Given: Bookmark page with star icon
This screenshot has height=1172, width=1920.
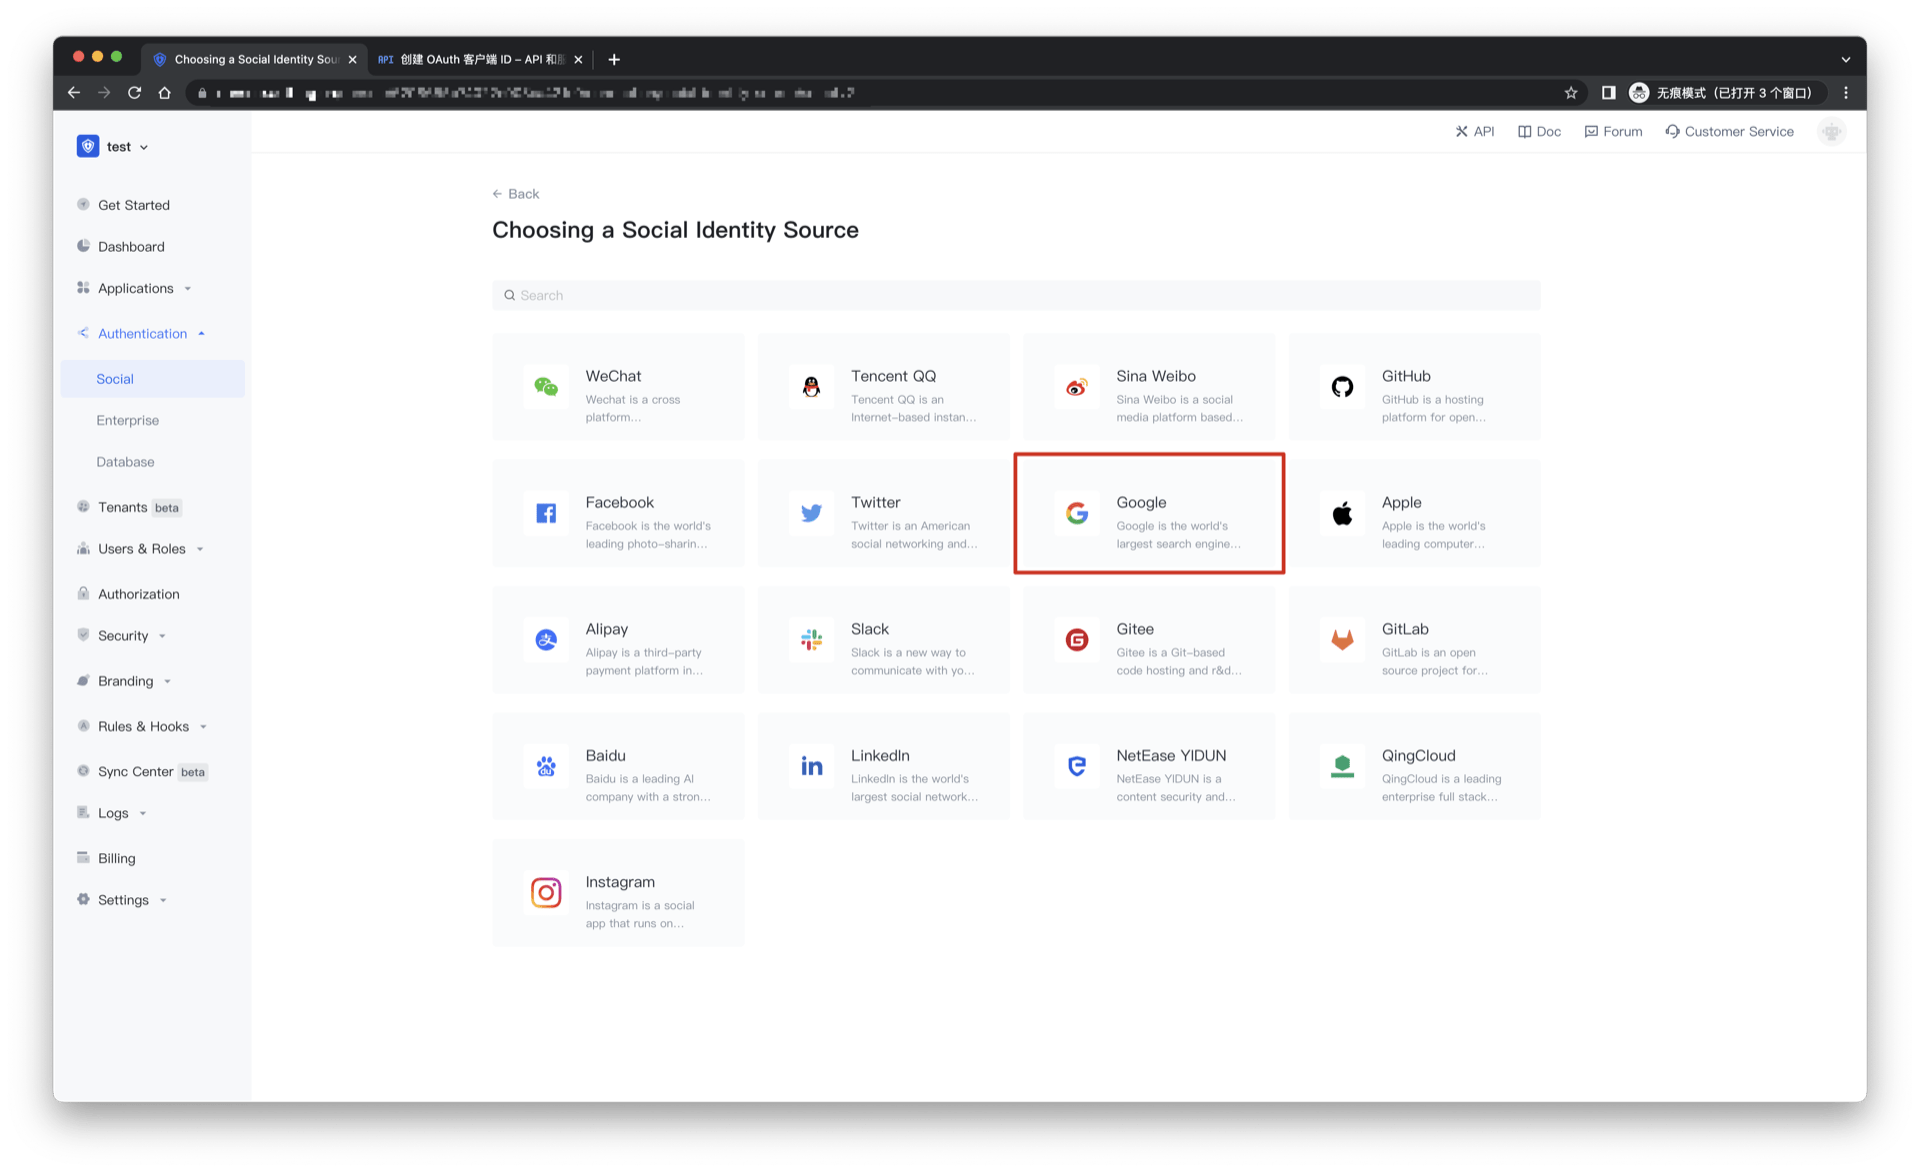Looking at the screenshot, I should click(x=1571, y=93).
